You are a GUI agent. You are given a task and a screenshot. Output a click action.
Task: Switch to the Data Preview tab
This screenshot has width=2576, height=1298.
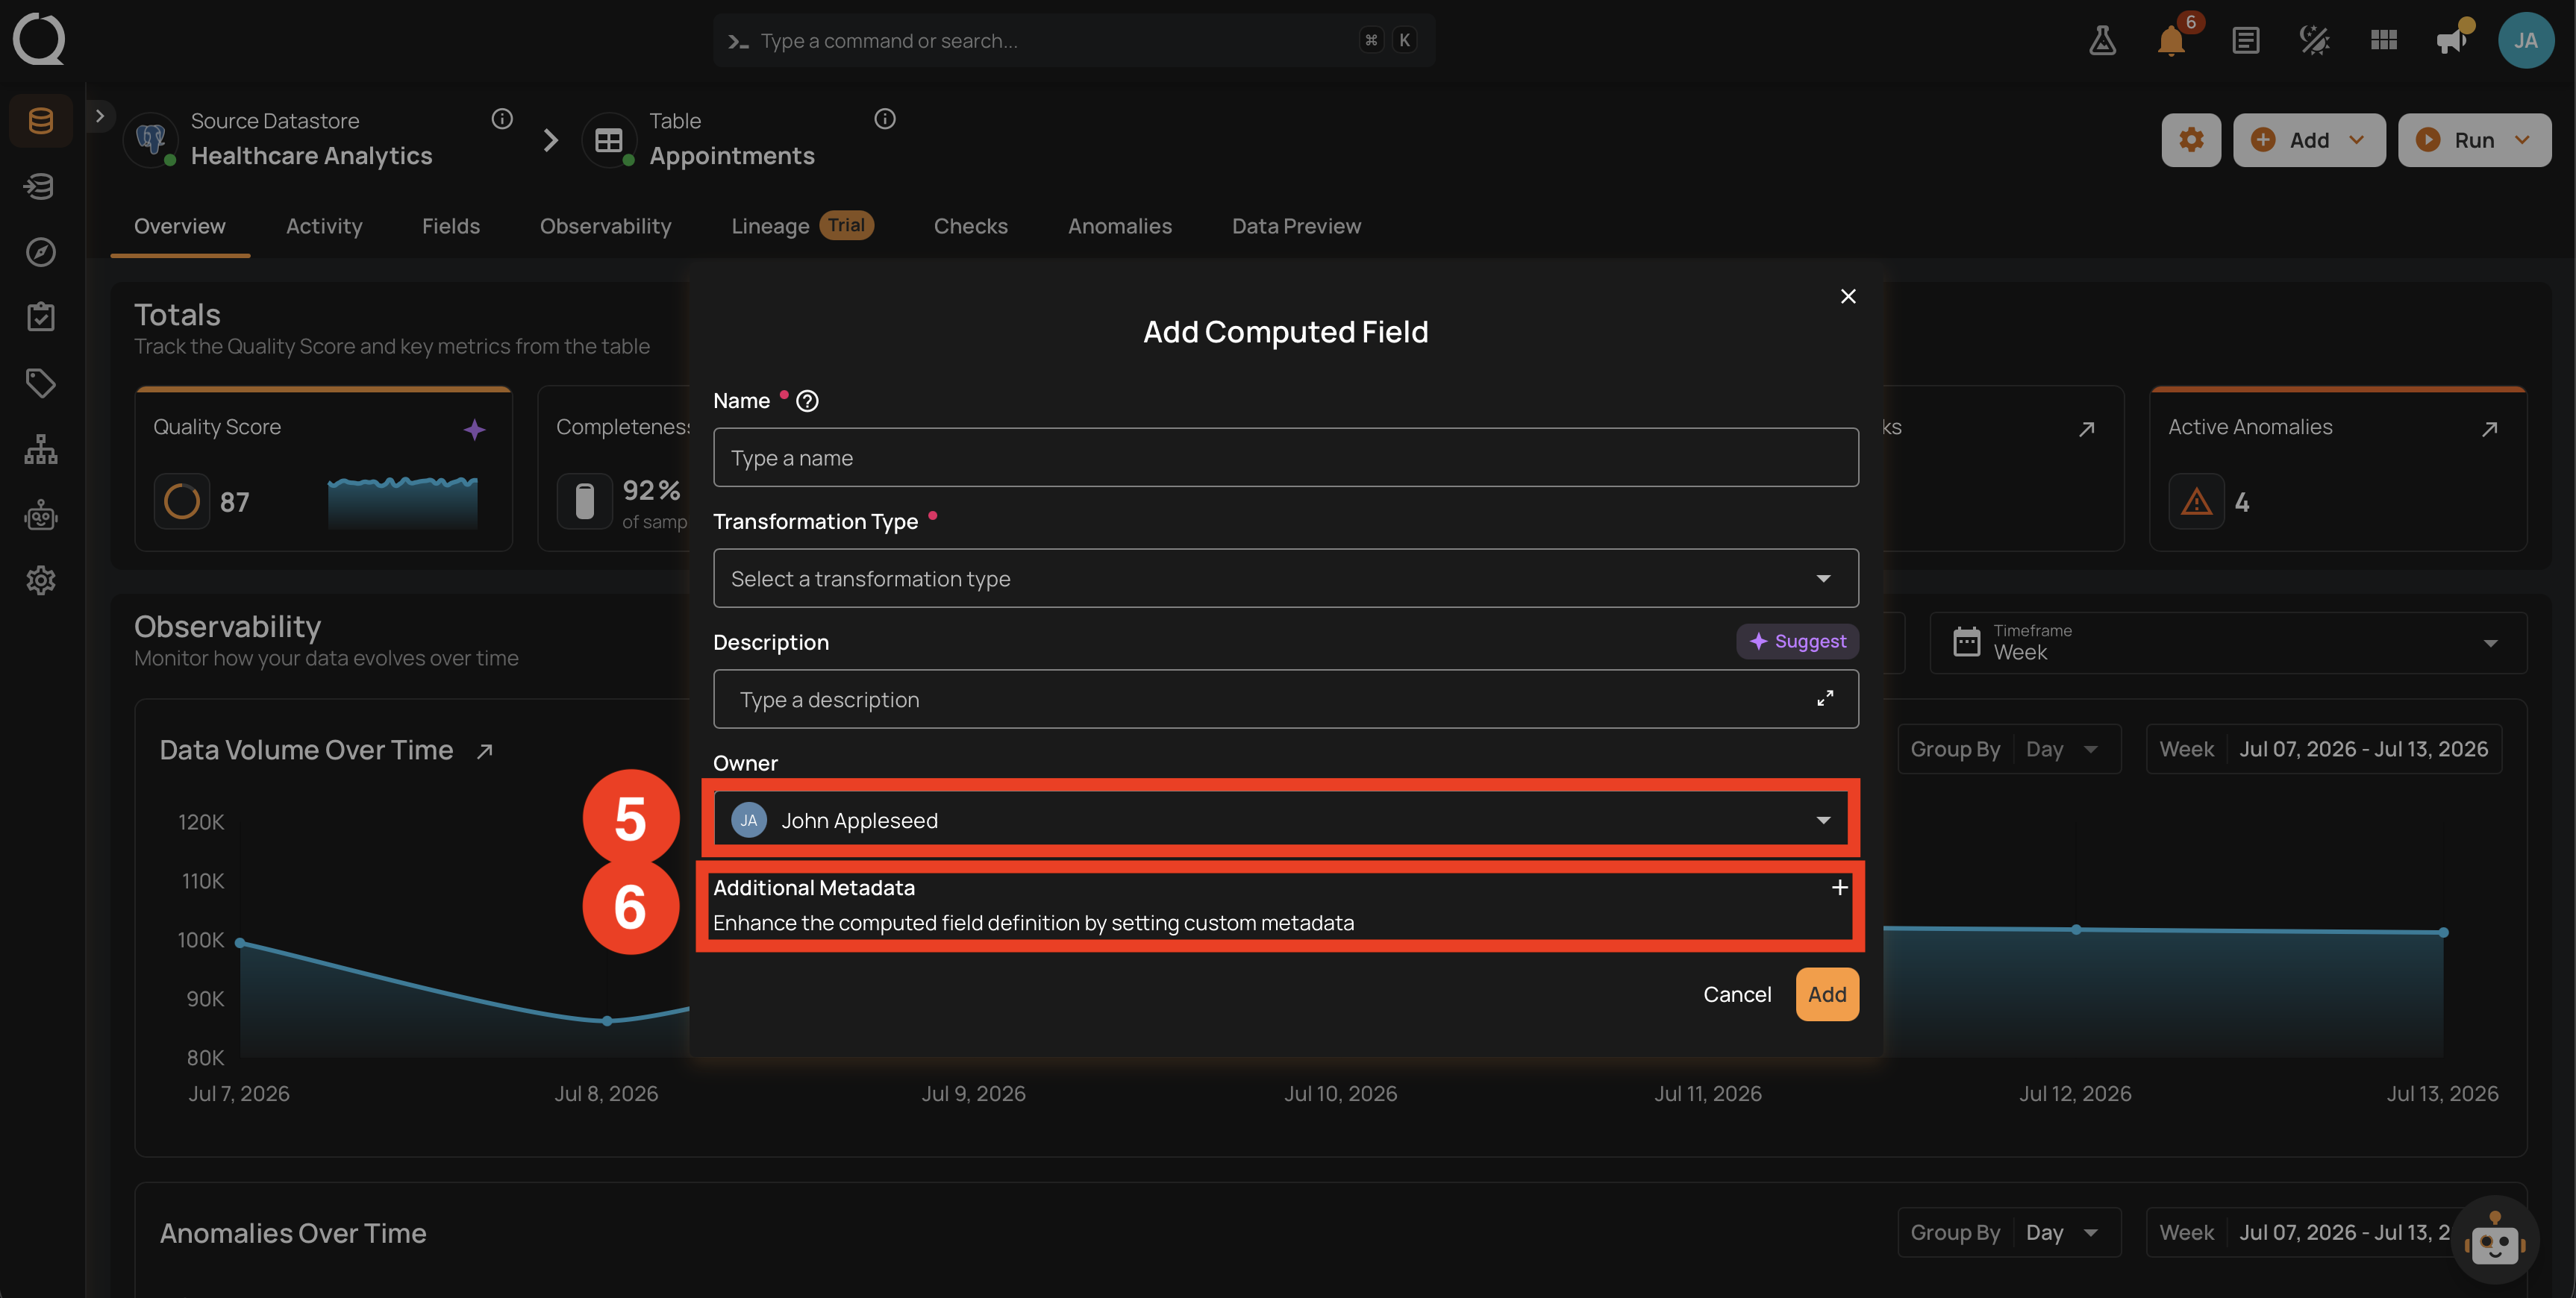(1296, 226)
